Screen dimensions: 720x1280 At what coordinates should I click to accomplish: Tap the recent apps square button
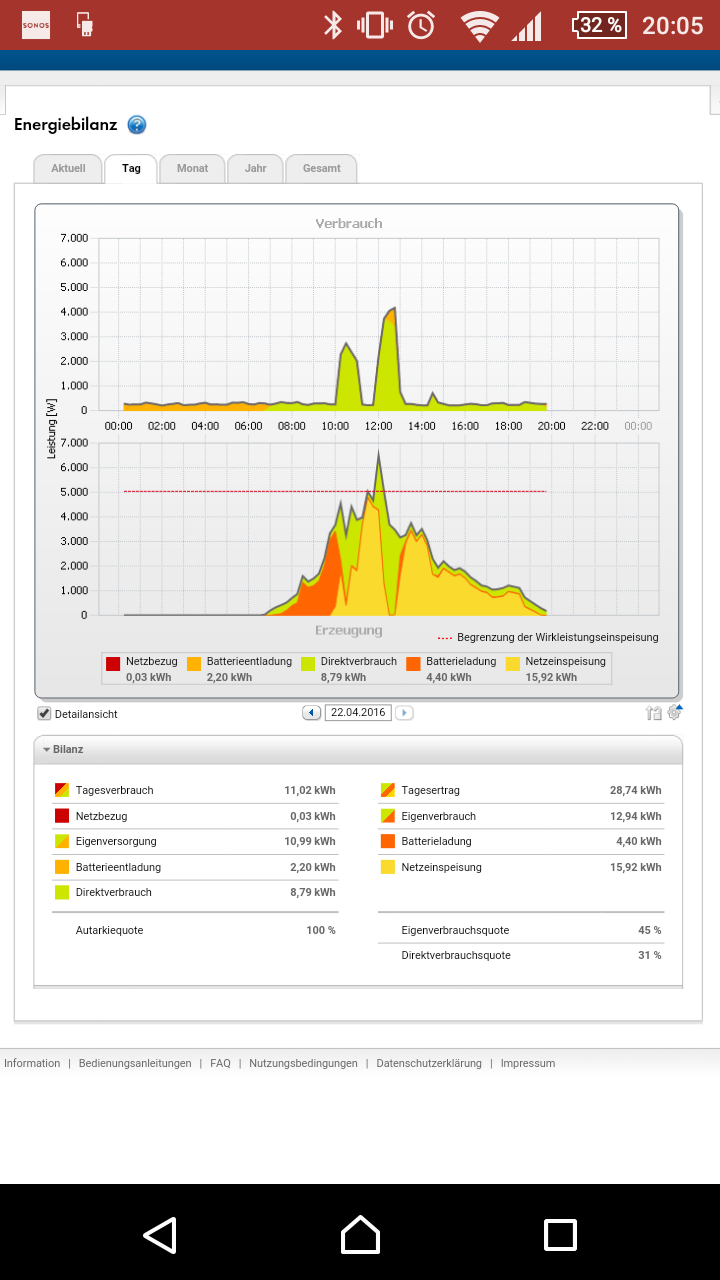(560, 1235)
